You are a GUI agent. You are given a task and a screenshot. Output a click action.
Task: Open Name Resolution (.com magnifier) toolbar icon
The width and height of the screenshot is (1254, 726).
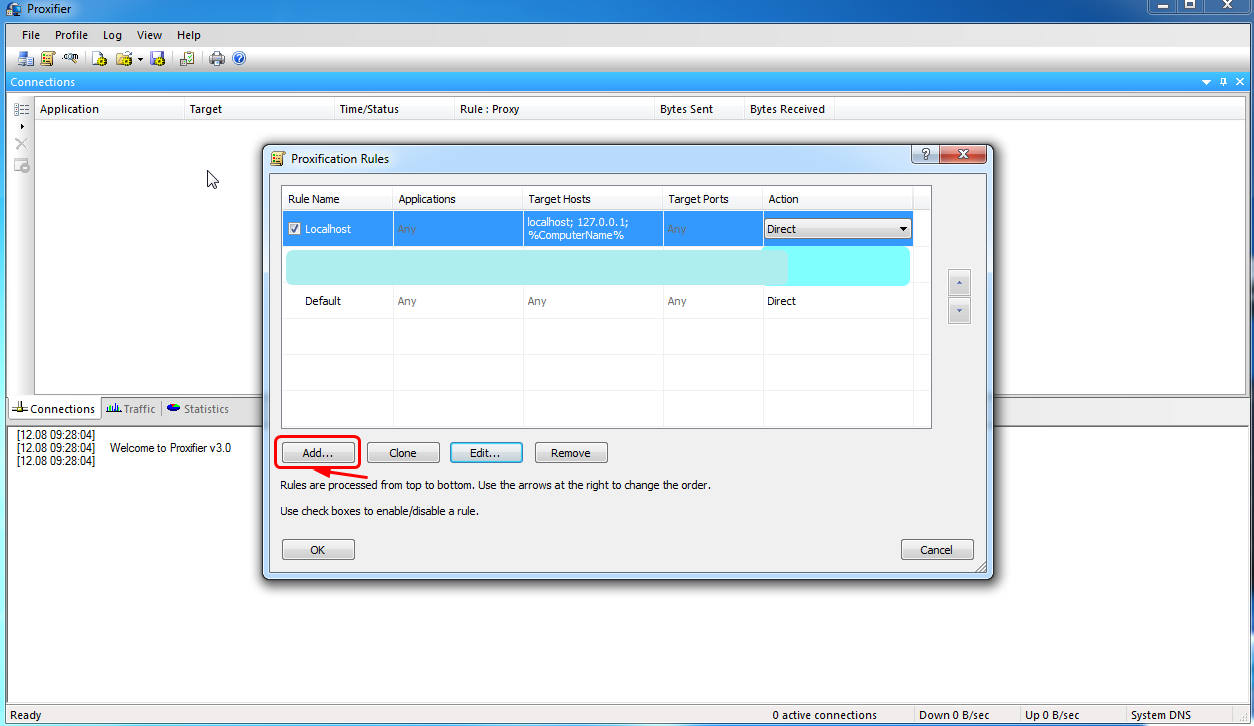click(70, 59)
